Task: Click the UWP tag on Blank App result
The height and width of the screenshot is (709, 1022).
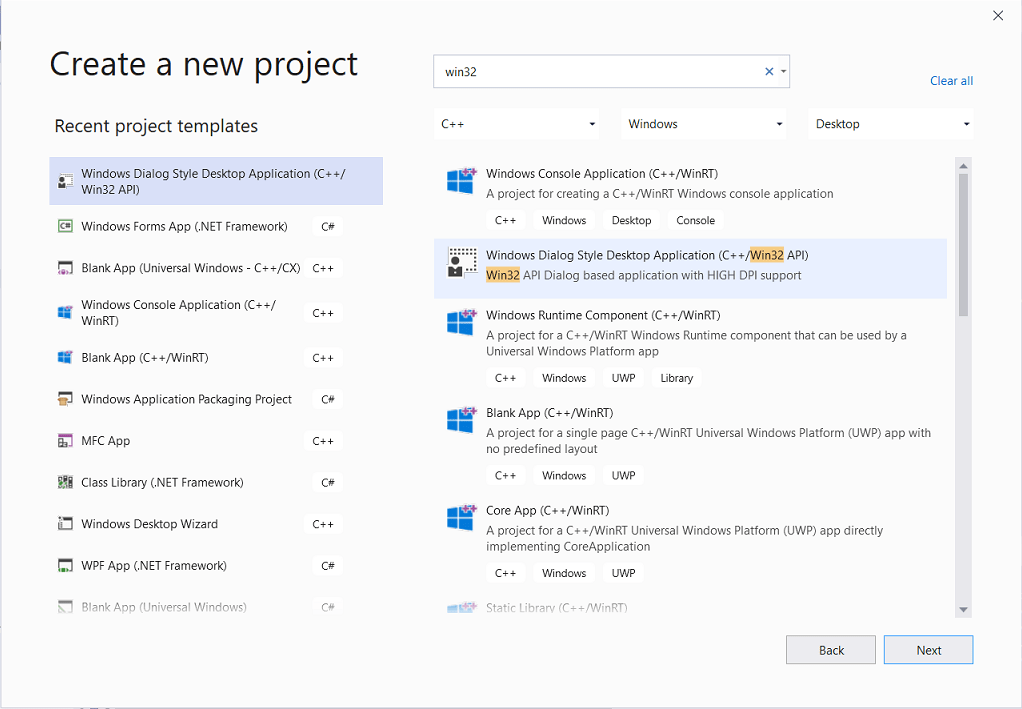Action: click(x=623, y=476)
